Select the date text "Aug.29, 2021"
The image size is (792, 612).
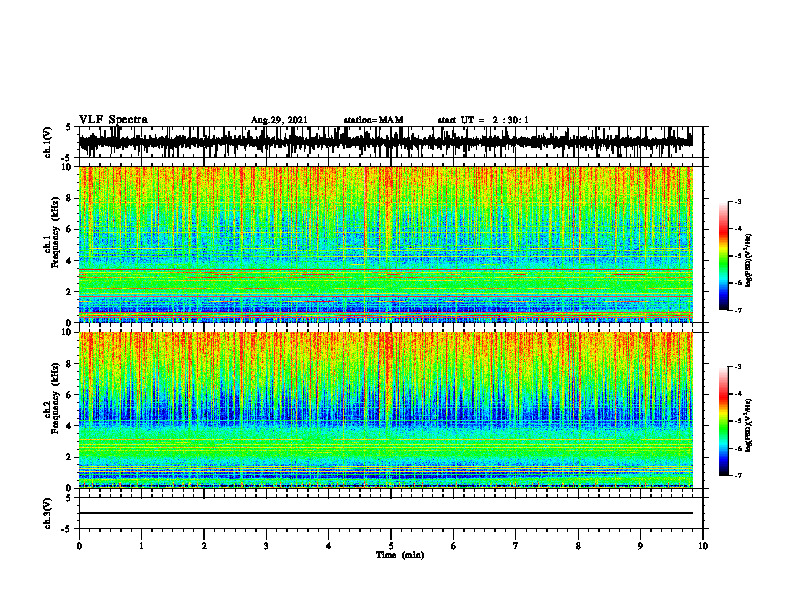(279, 120)
